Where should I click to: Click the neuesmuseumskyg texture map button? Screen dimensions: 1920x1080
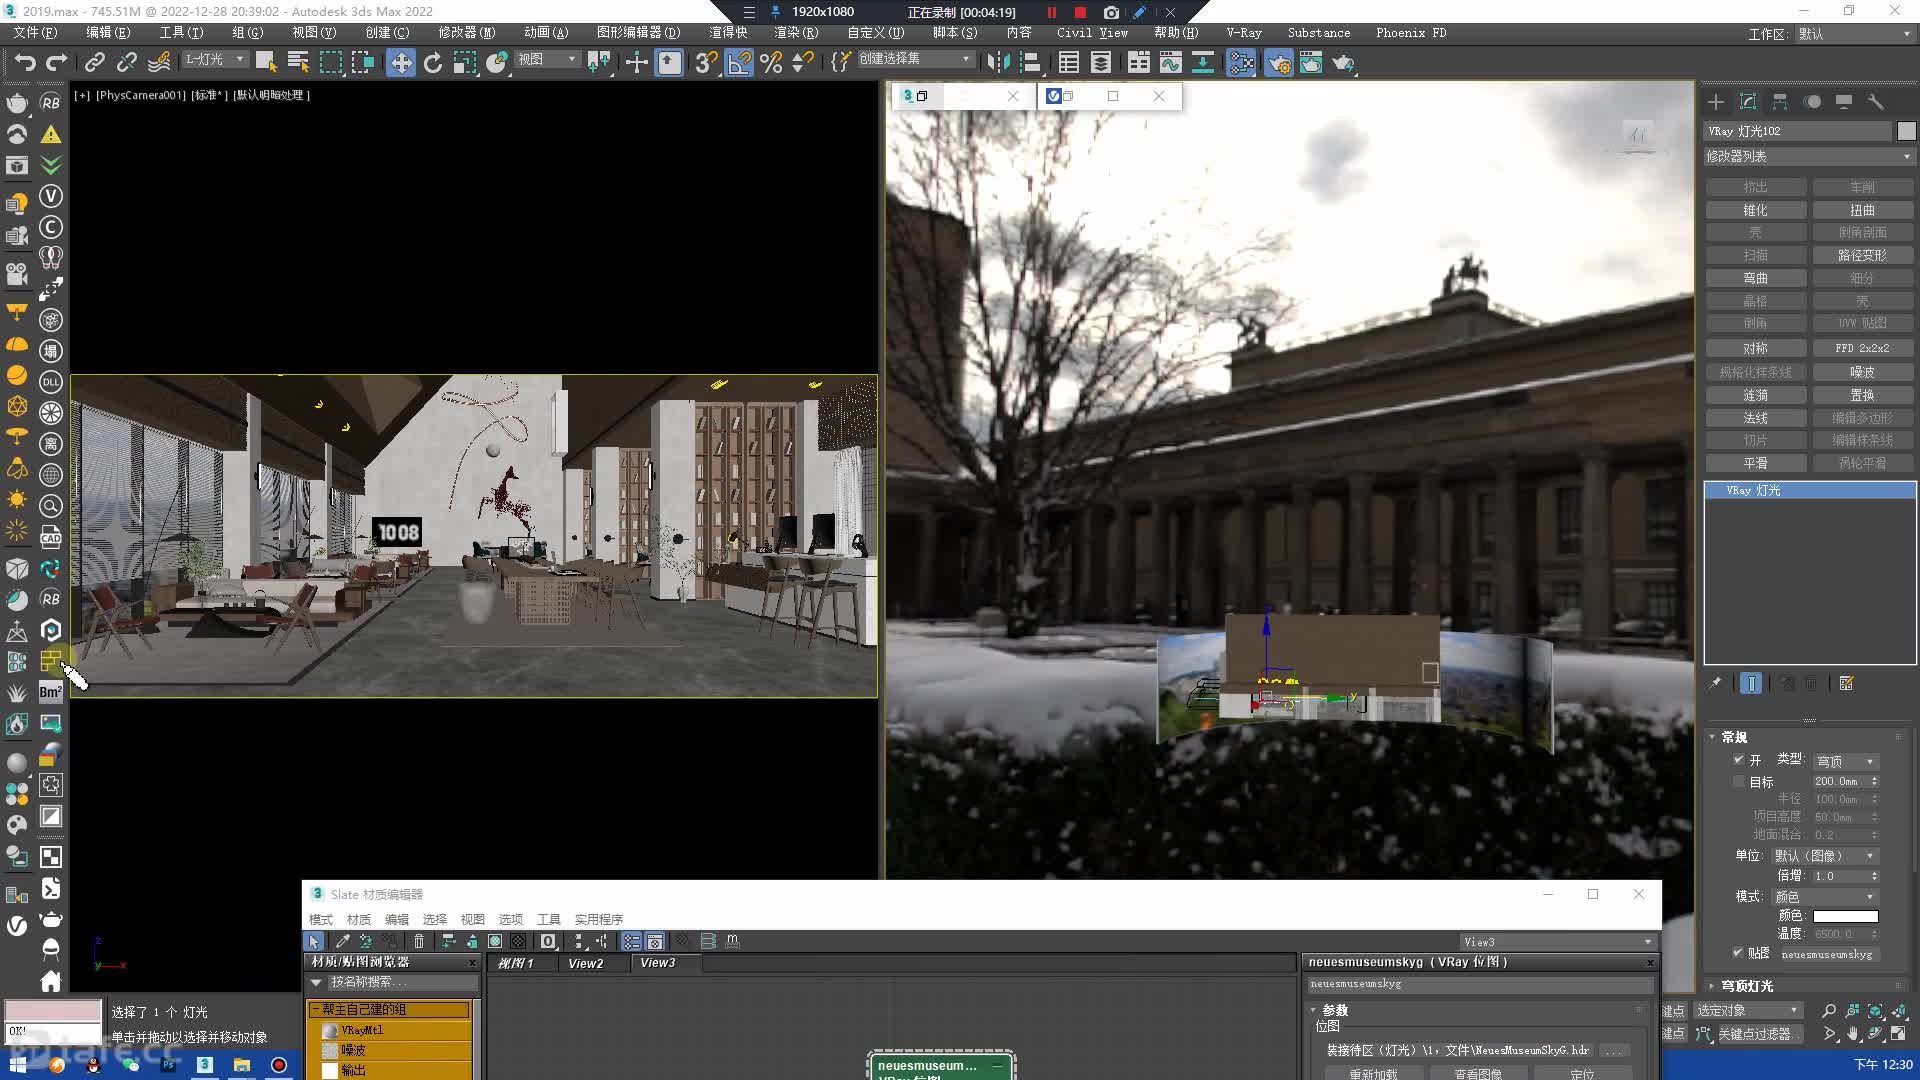[1828, 954]
